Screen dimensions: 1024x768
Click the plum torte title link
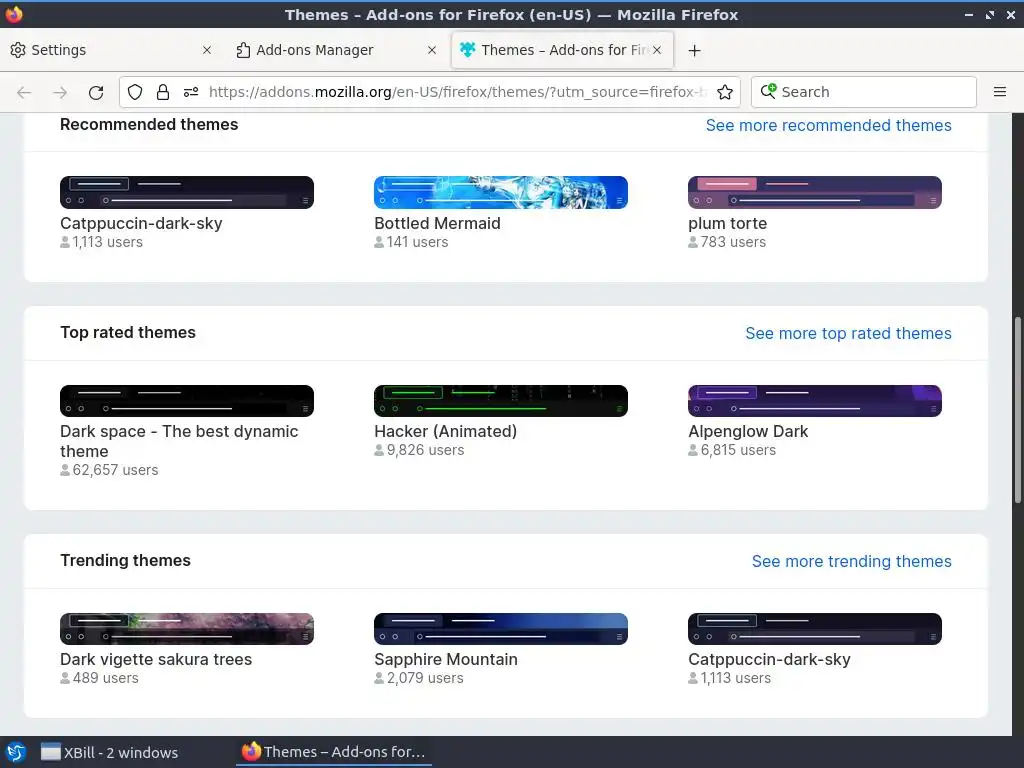point(728,223)
